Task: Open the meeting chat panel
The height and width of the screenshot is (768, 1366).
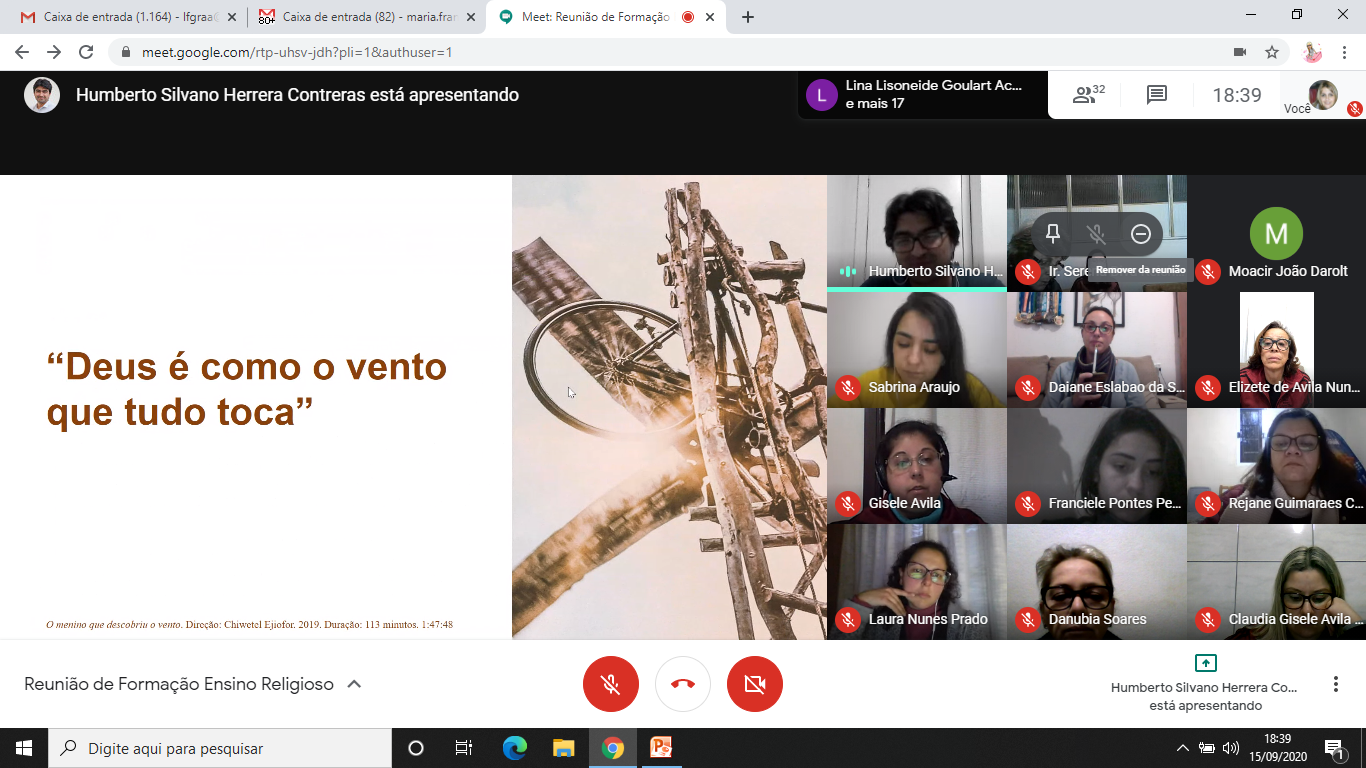Action: click(1157, 95)
